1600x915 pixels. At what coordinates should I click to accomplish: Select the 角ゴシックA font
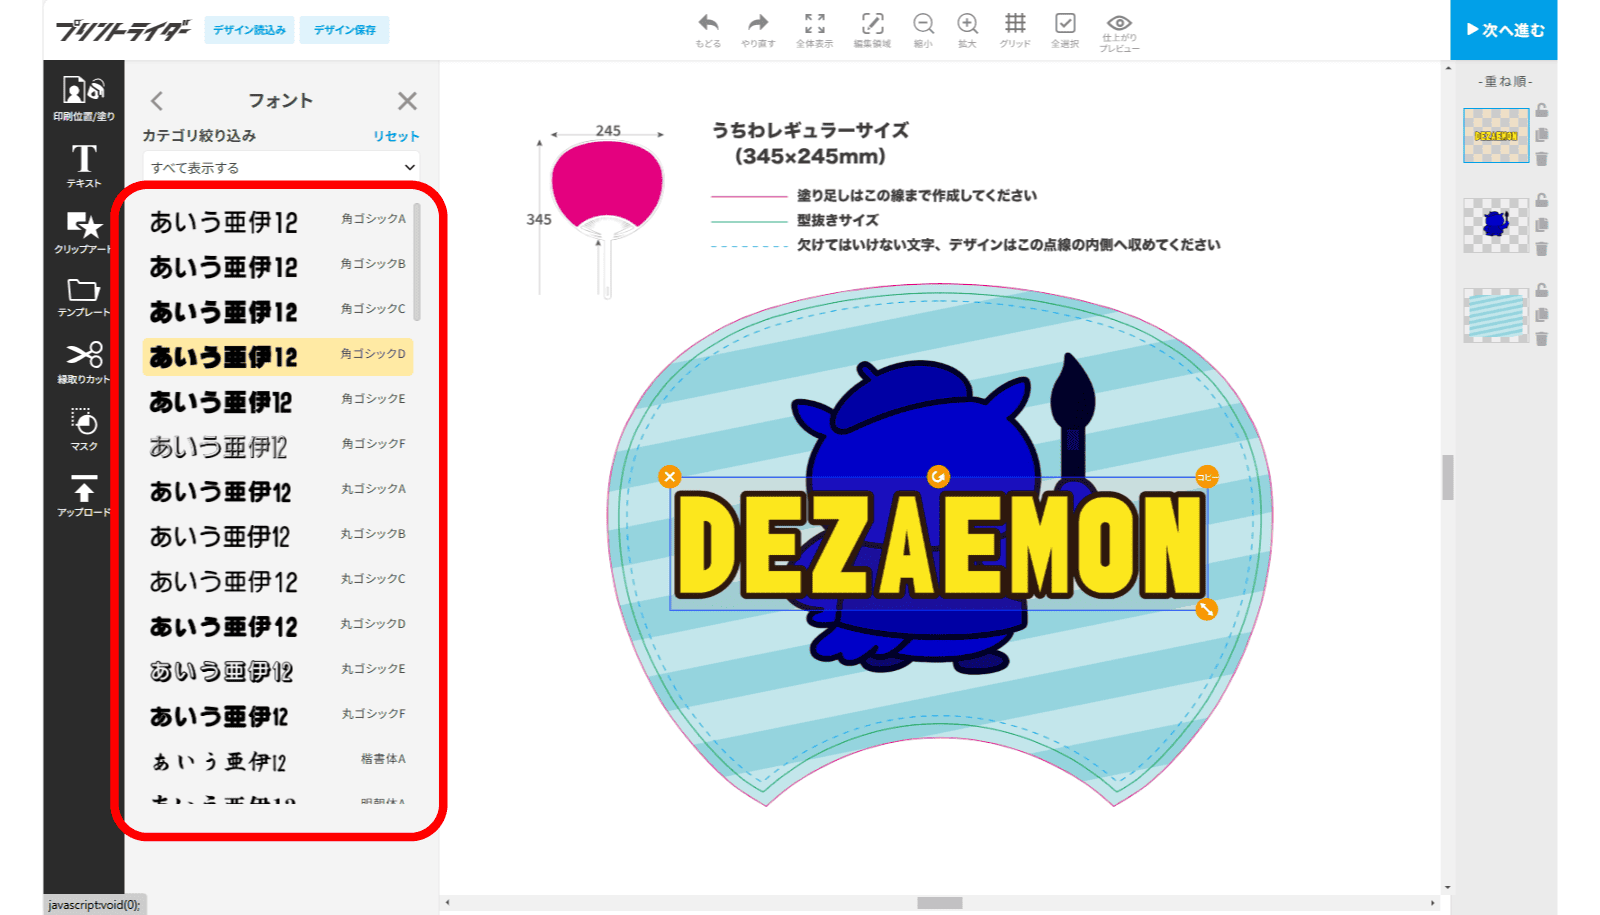pyautogui.click(x=278, y=221)
